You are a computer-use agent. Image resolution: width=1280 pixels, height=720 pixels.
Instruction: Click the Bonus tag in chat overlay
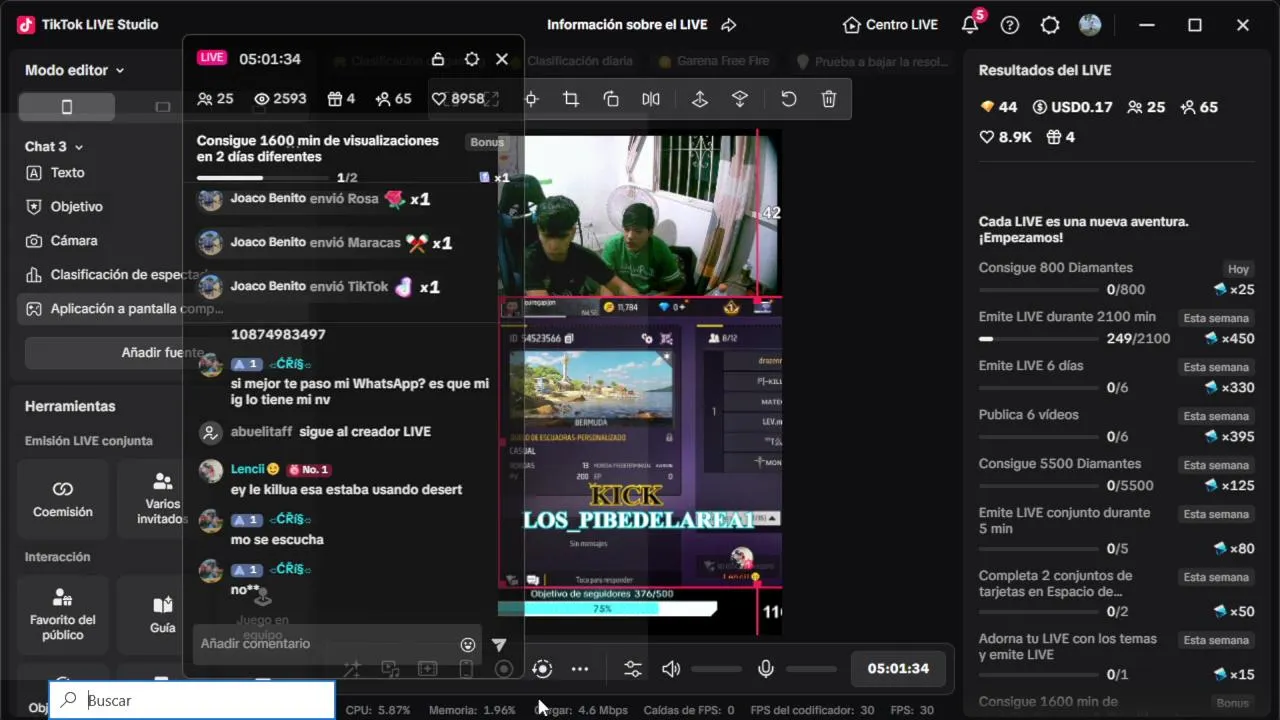click(x=487, y=142)
